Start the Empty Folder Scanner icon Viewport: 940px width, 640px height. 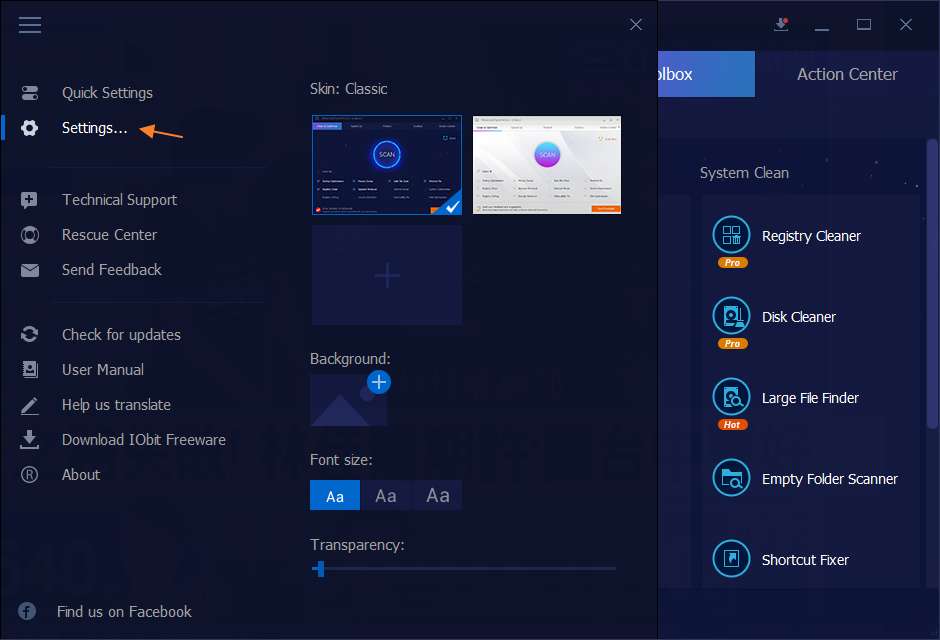point(731,478)
